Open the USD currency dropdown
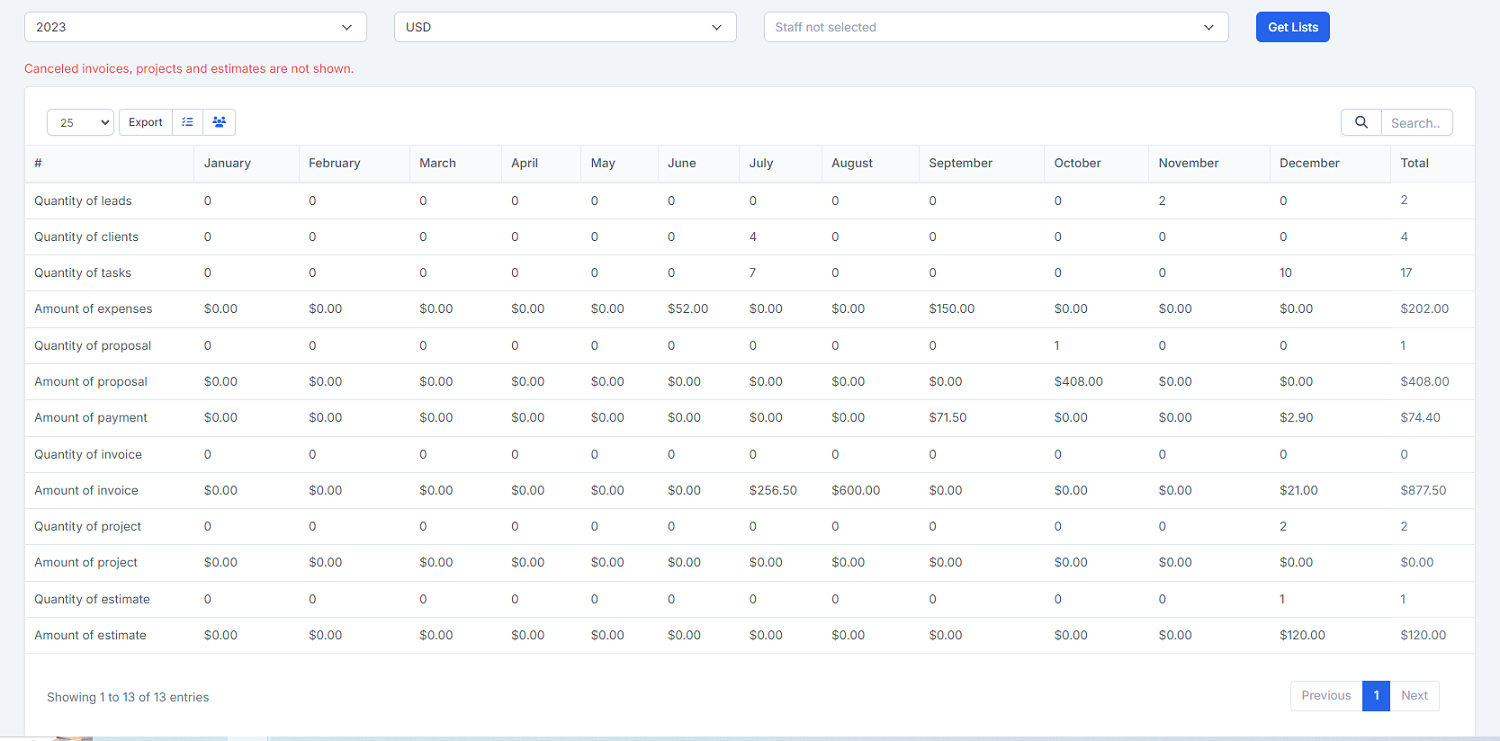 pyautogui.click(x=565, y=27)
